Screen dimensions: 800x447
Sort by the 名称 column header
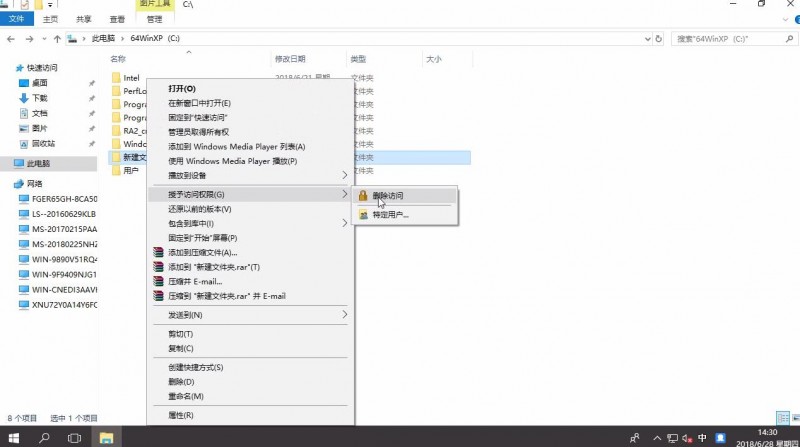(118, 59)
